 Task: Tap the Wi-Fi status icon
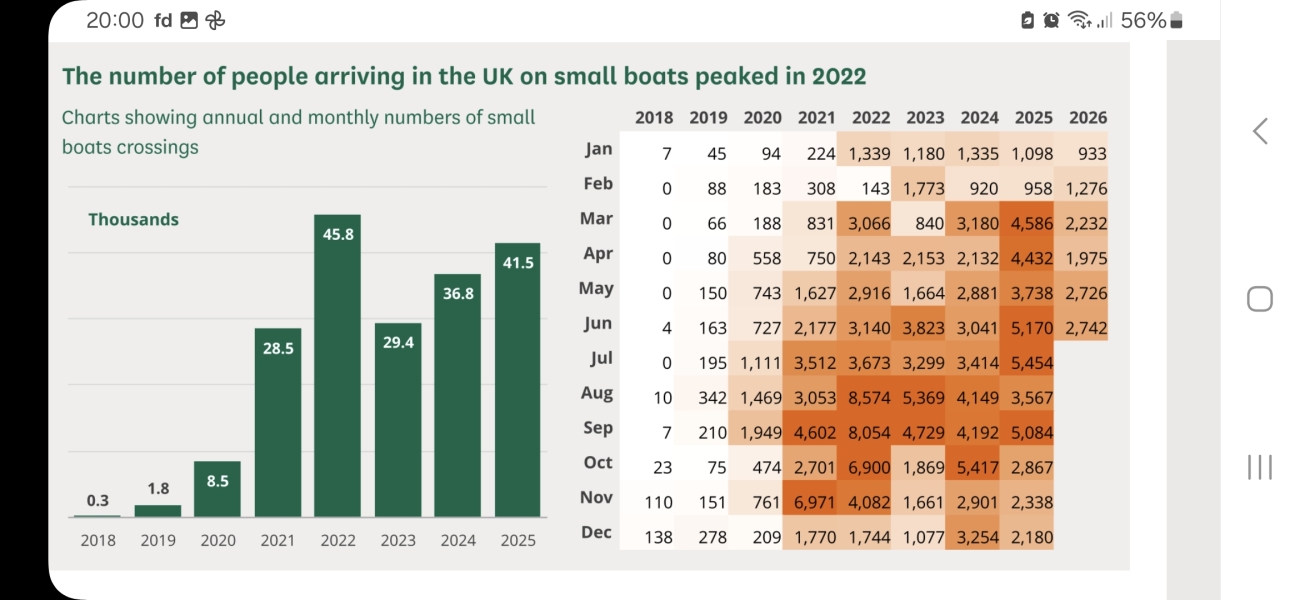point(1079,20)
